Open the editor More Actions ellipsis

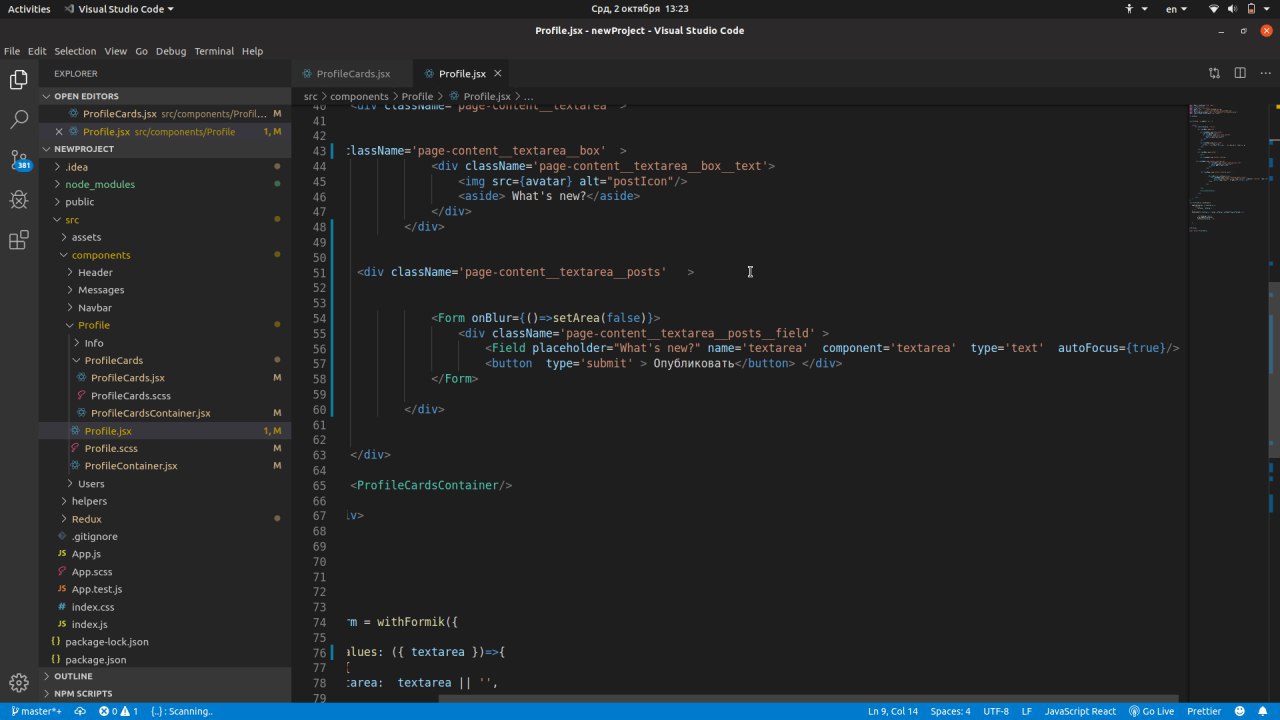pos(1264,73)
